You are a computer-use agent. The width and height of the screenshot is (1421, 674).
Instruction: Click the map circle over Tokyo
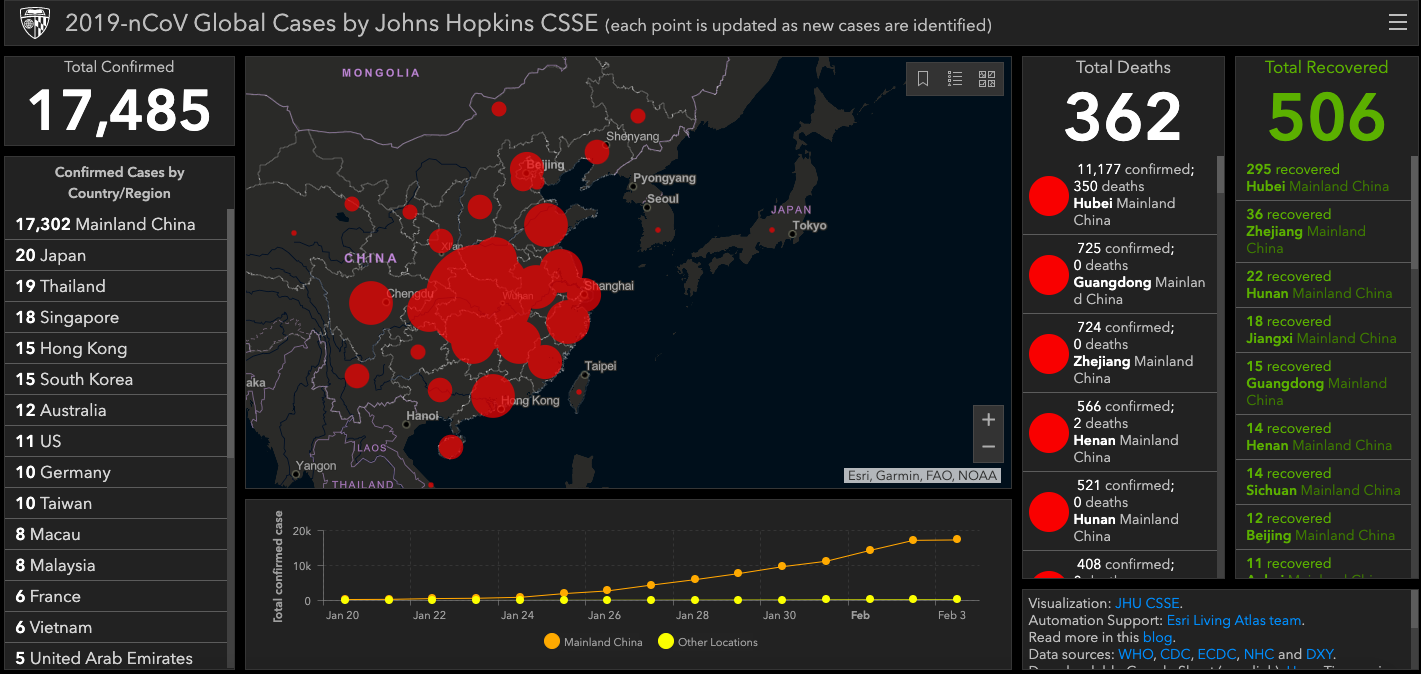[x=772, y=230]
